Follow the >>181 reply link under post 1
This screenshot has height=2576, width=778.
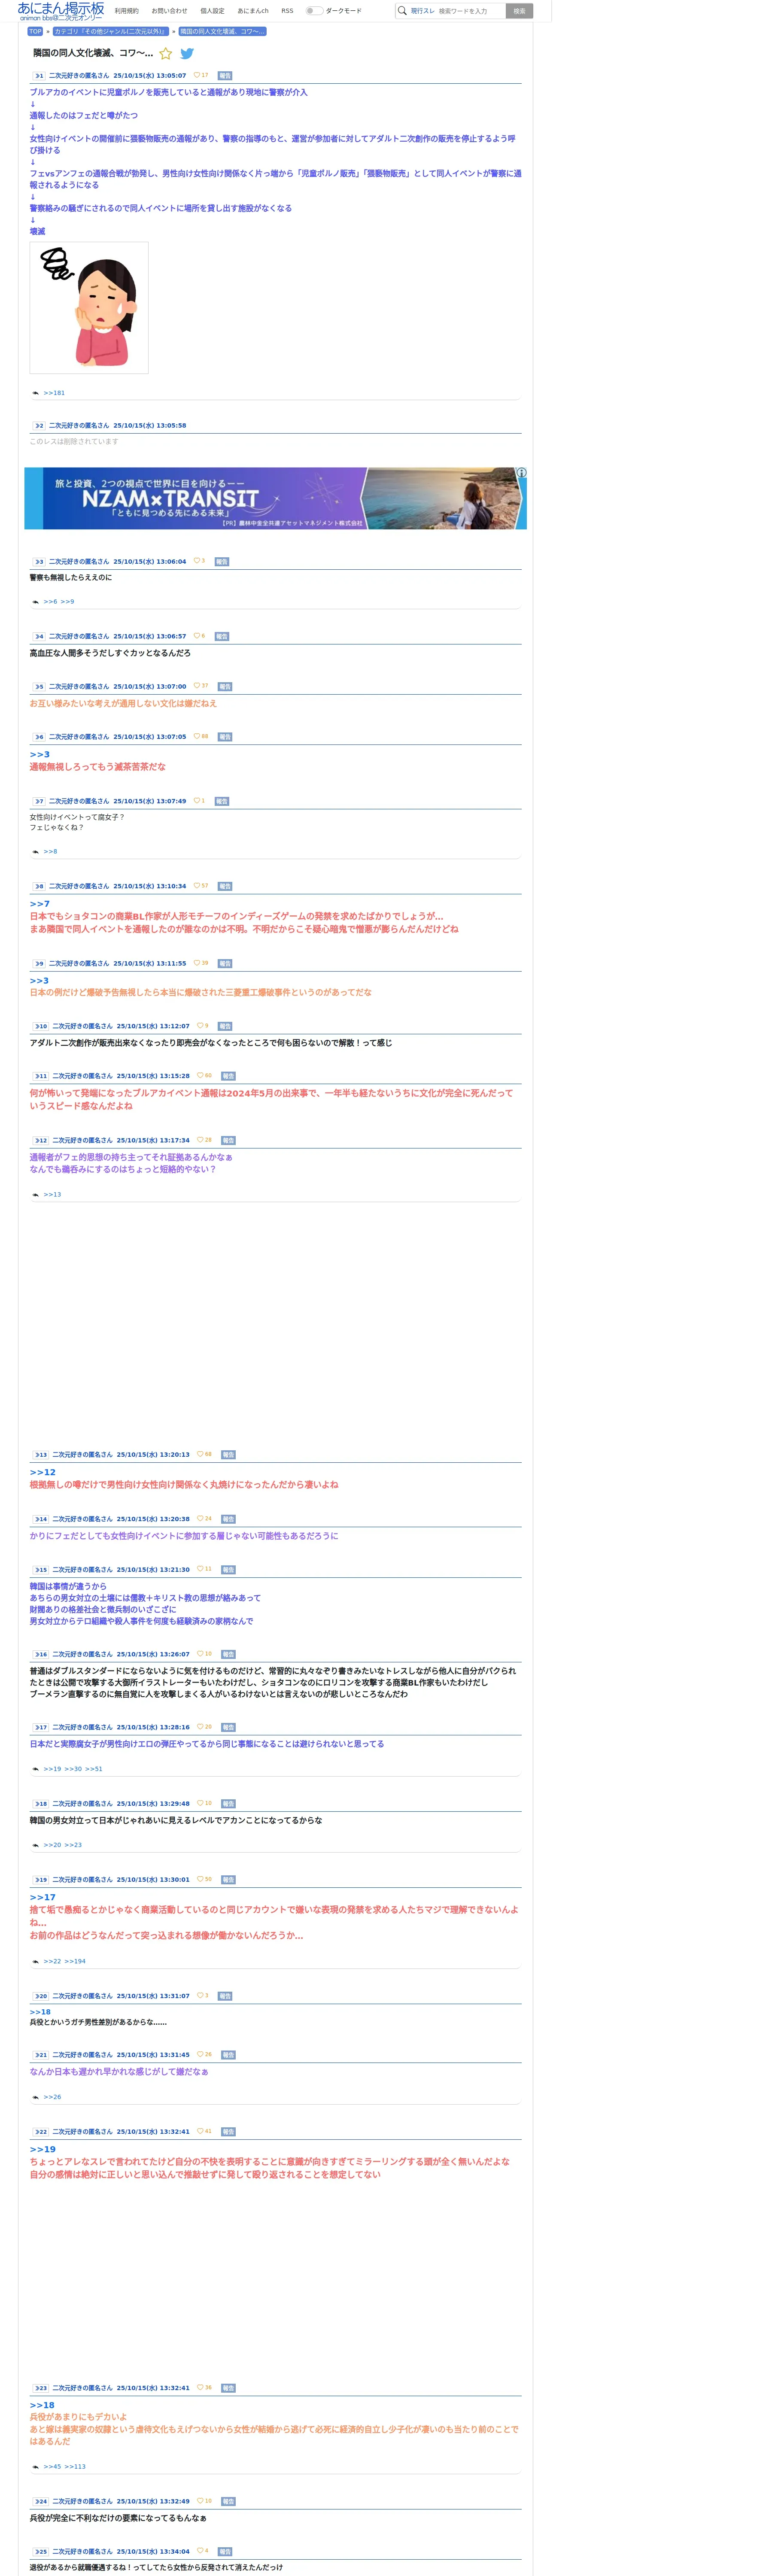pos(54,393)
